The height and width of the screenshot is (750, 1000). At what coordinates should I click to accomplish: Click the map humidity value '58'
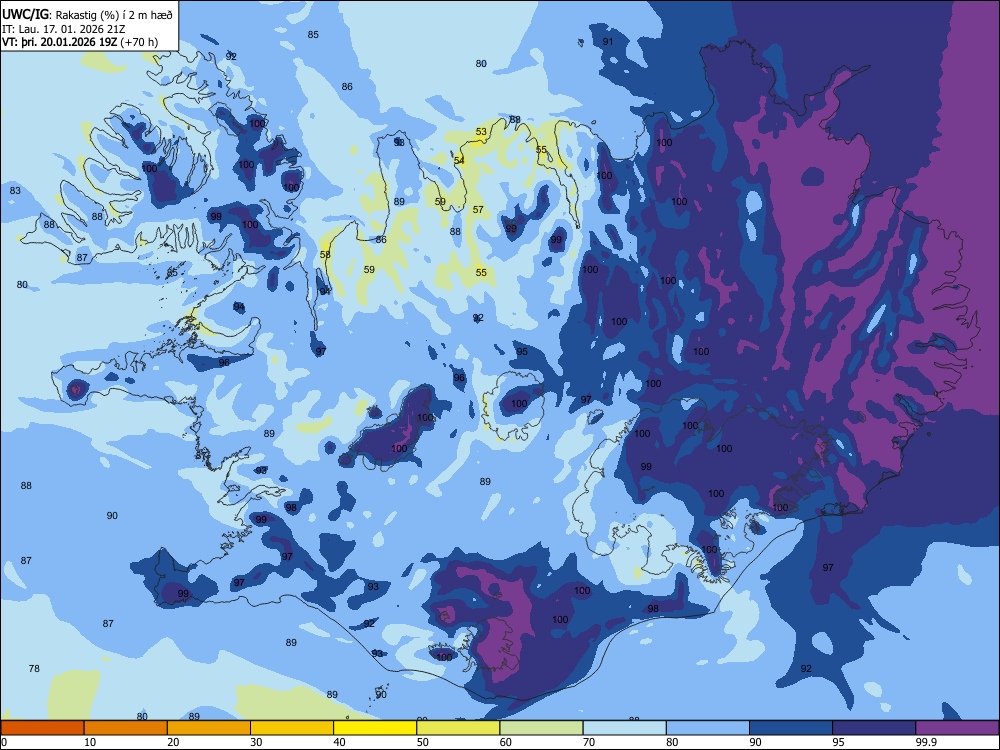[x=325, y=254]
